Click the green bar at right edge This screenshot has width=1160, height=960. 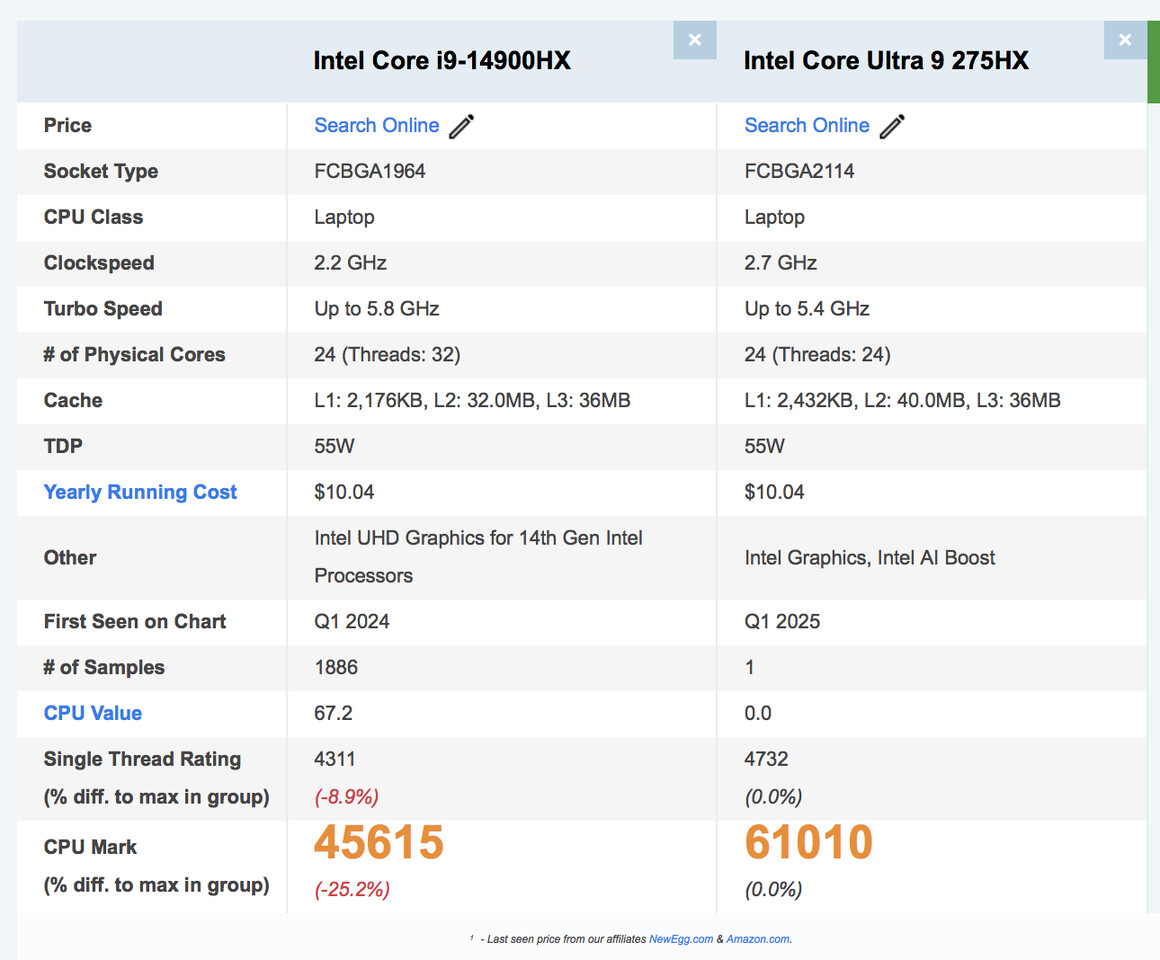tap(1153, 62)
